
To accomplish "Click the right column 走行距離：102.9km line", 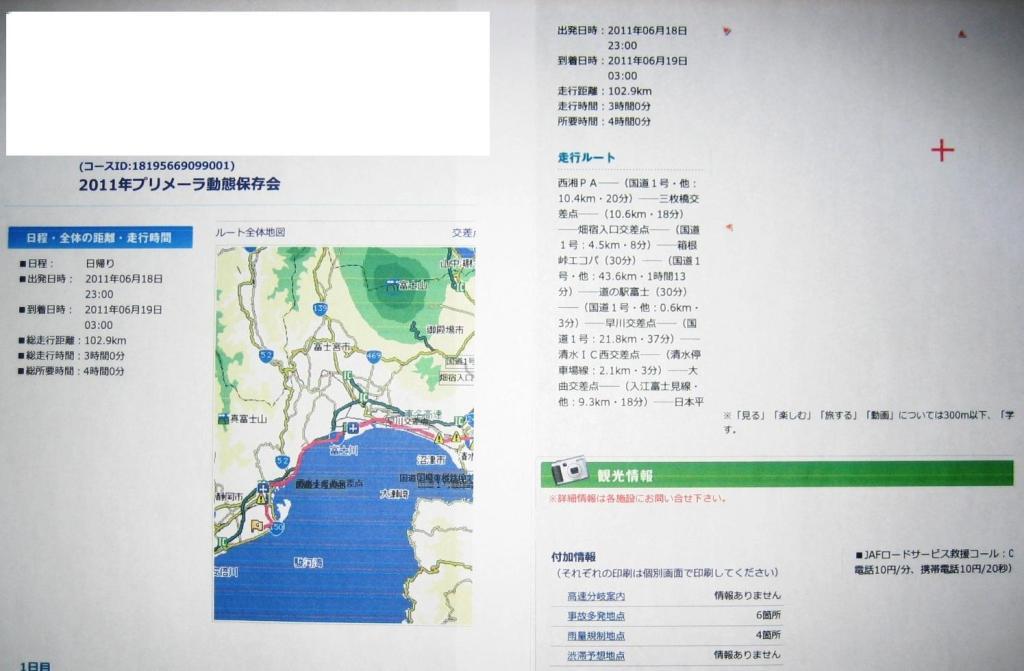I will click(x=604, y=91).
